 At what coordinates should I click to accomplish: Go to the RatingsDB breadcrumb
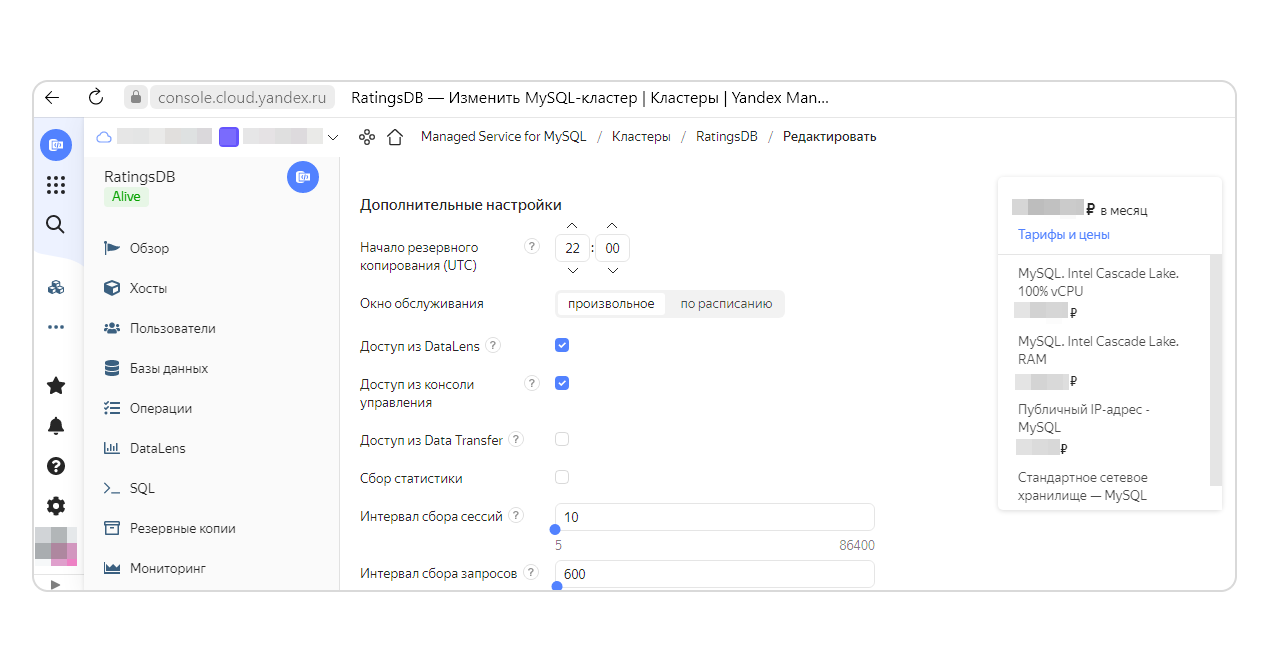[x=727, y=137]
